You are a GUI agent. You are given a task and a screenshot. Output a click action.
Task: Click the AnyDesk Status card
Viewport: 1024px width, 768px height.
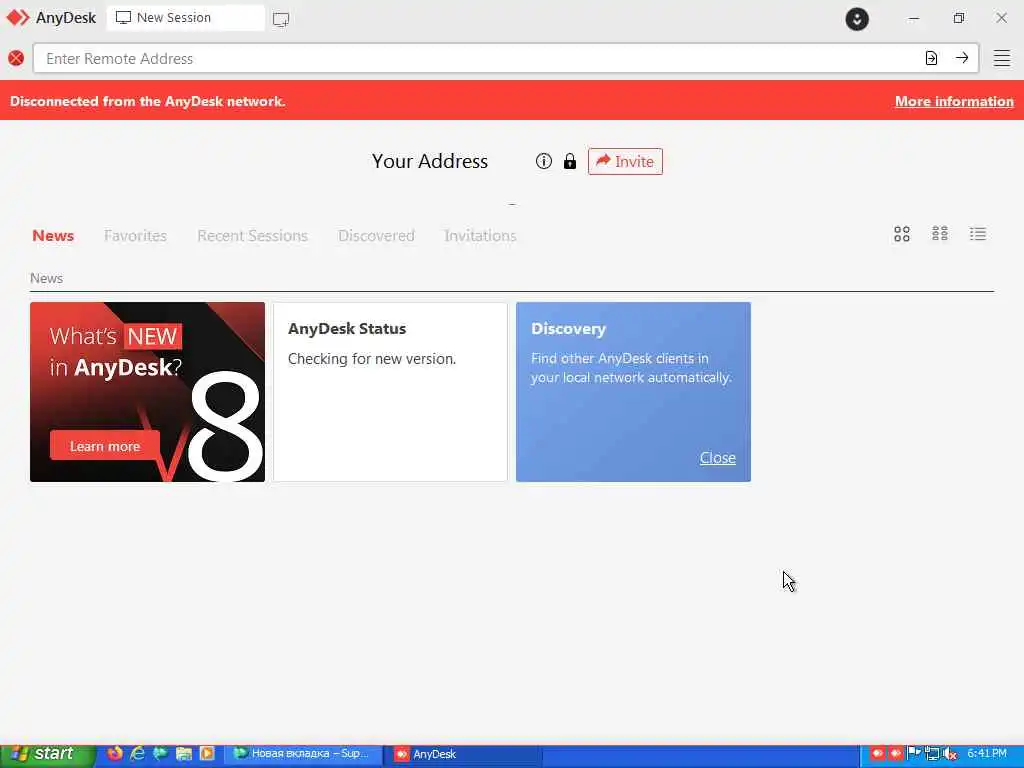point(390,392)
